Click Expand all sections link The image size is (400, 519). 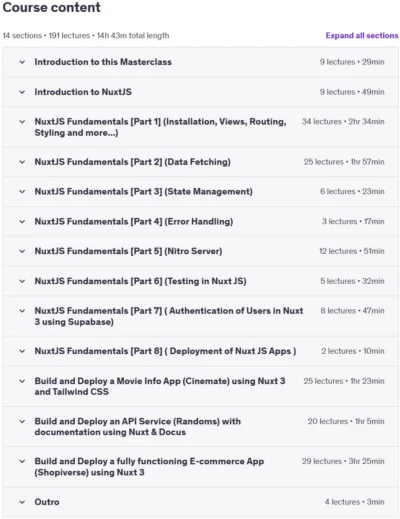point(362,35)
